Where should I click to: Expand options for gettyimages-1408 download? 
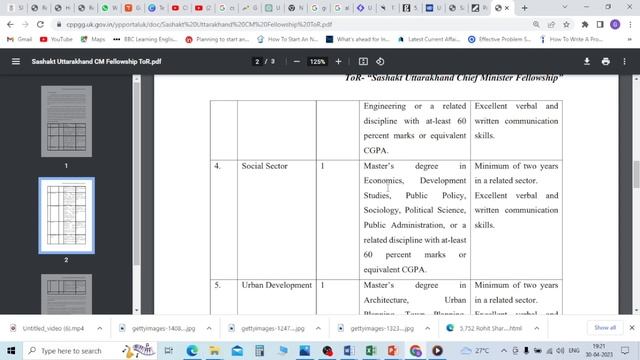coord(209,328)
